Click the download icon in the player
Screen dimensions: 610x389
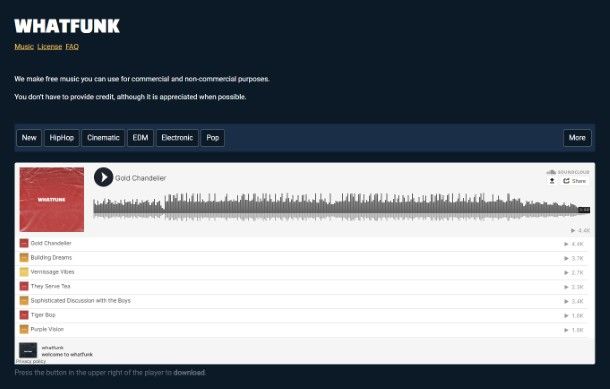552,181
